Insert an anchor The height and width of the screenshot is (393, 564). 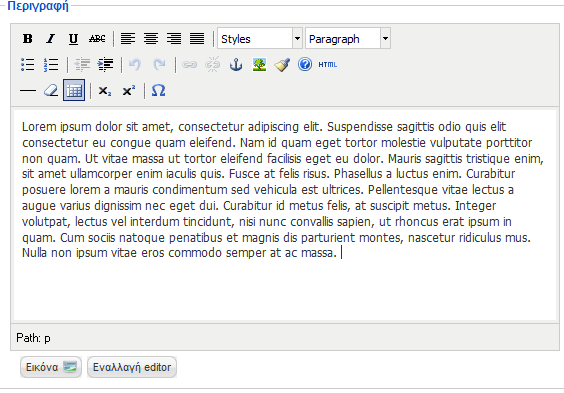coord(236,65)
